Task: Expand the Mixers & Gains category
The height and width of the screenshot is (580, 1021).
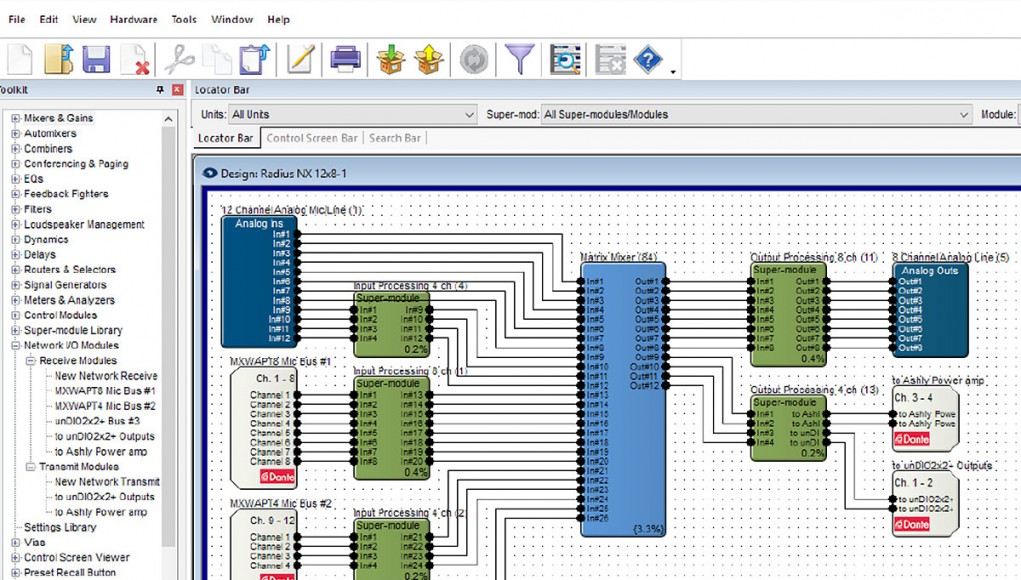Action: [16, 118]
